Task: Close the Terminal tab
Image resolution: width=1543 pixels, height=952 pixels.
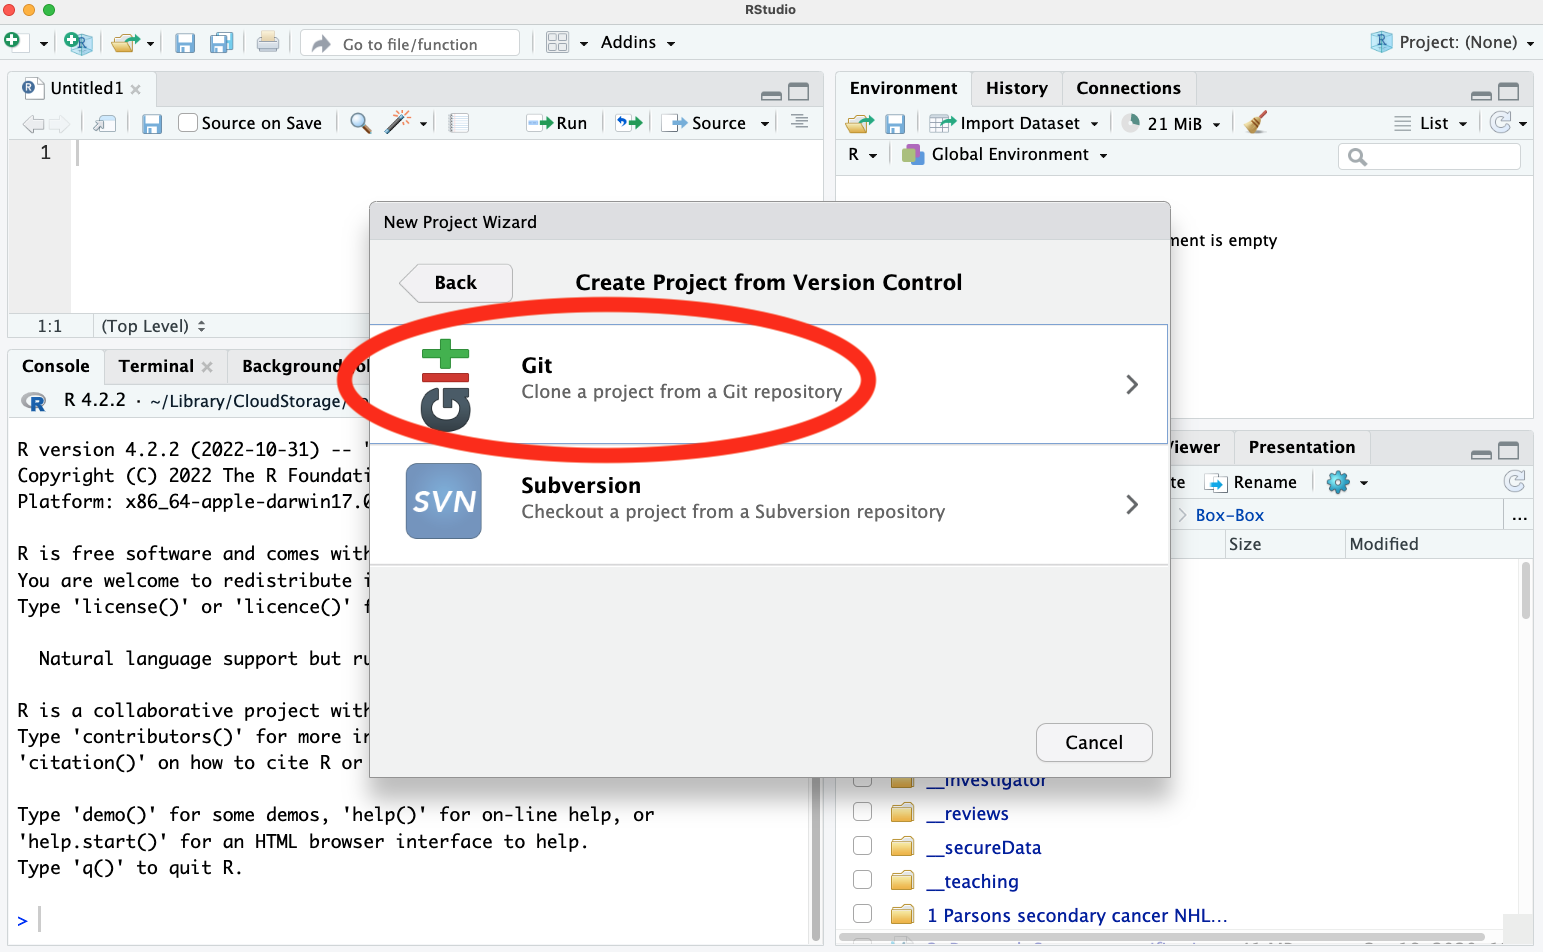Action: (x=207, y=367)
